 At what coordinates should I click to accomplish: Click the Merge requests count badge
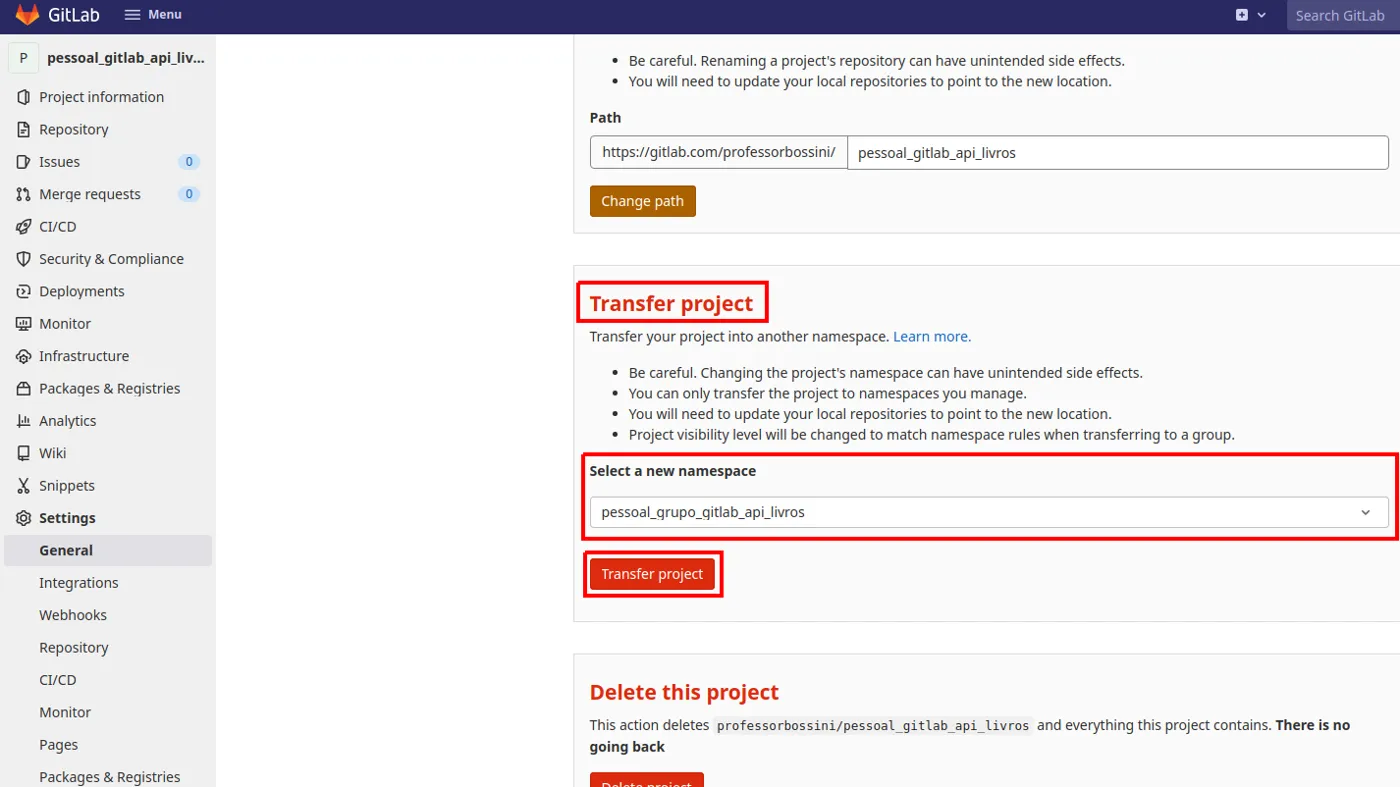188,194
